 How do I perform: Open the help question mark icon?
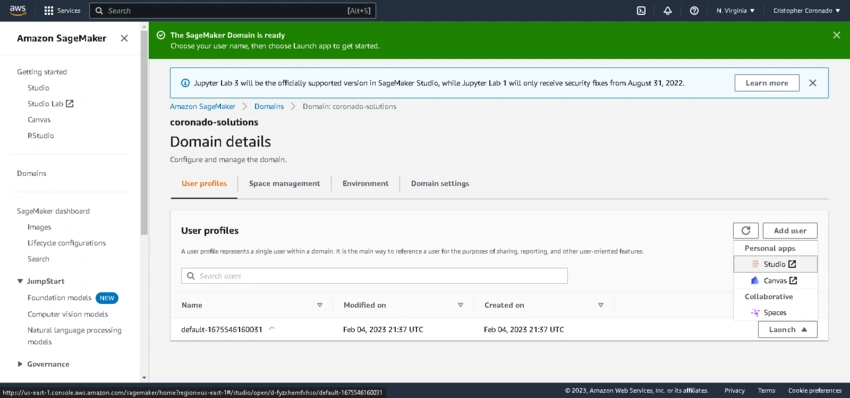(694, 10)
